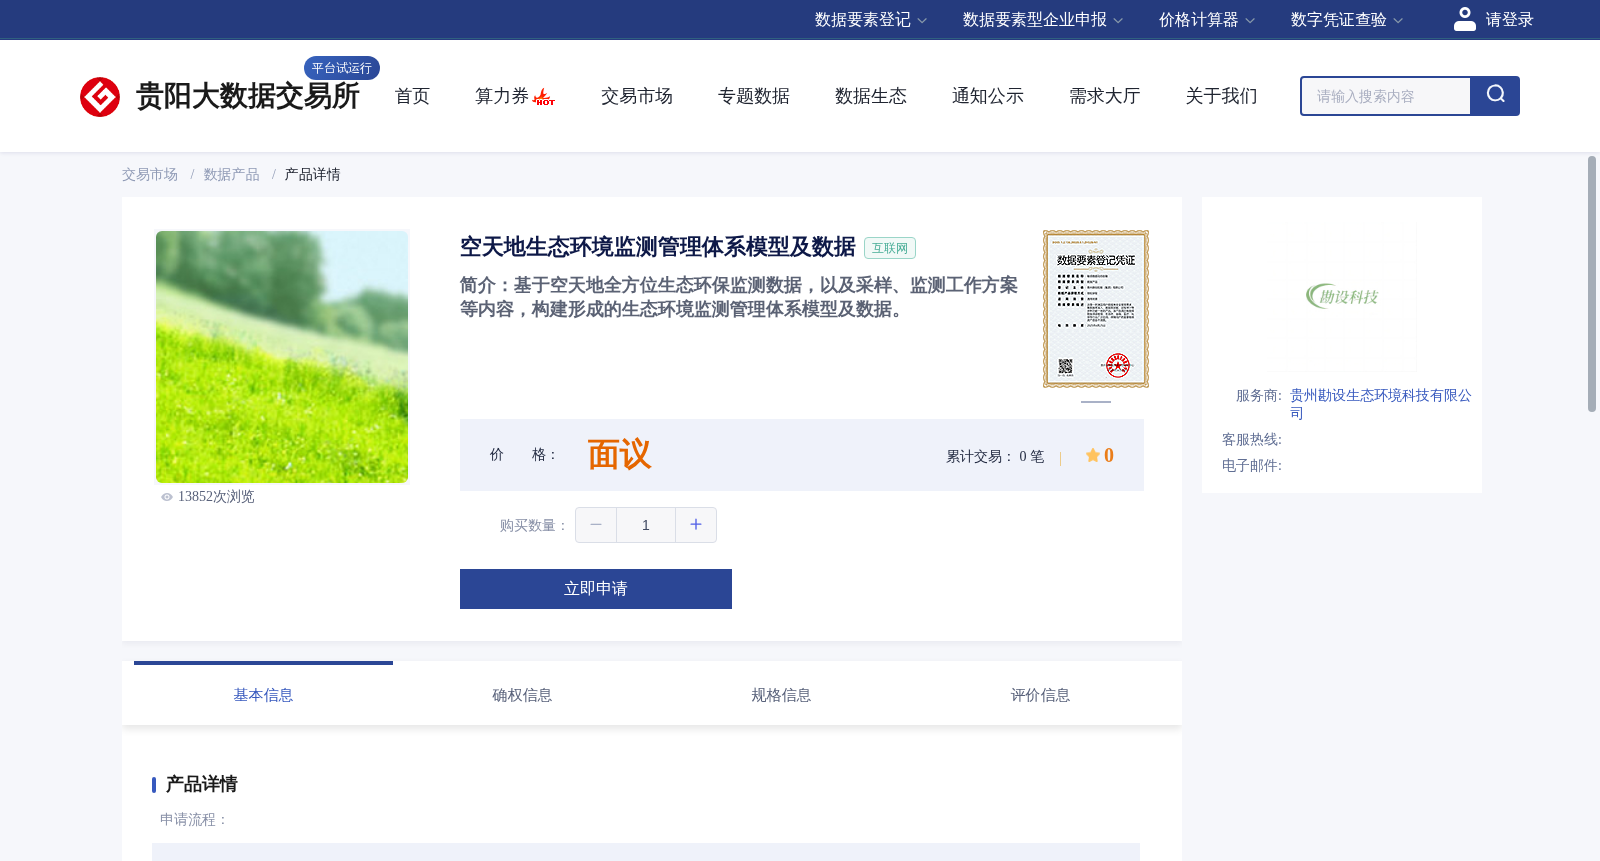Viewport: 1600px width, 861px height.
Task: Expand the 数字凭证查验 dropdown
Action: tap(1347, 20)
